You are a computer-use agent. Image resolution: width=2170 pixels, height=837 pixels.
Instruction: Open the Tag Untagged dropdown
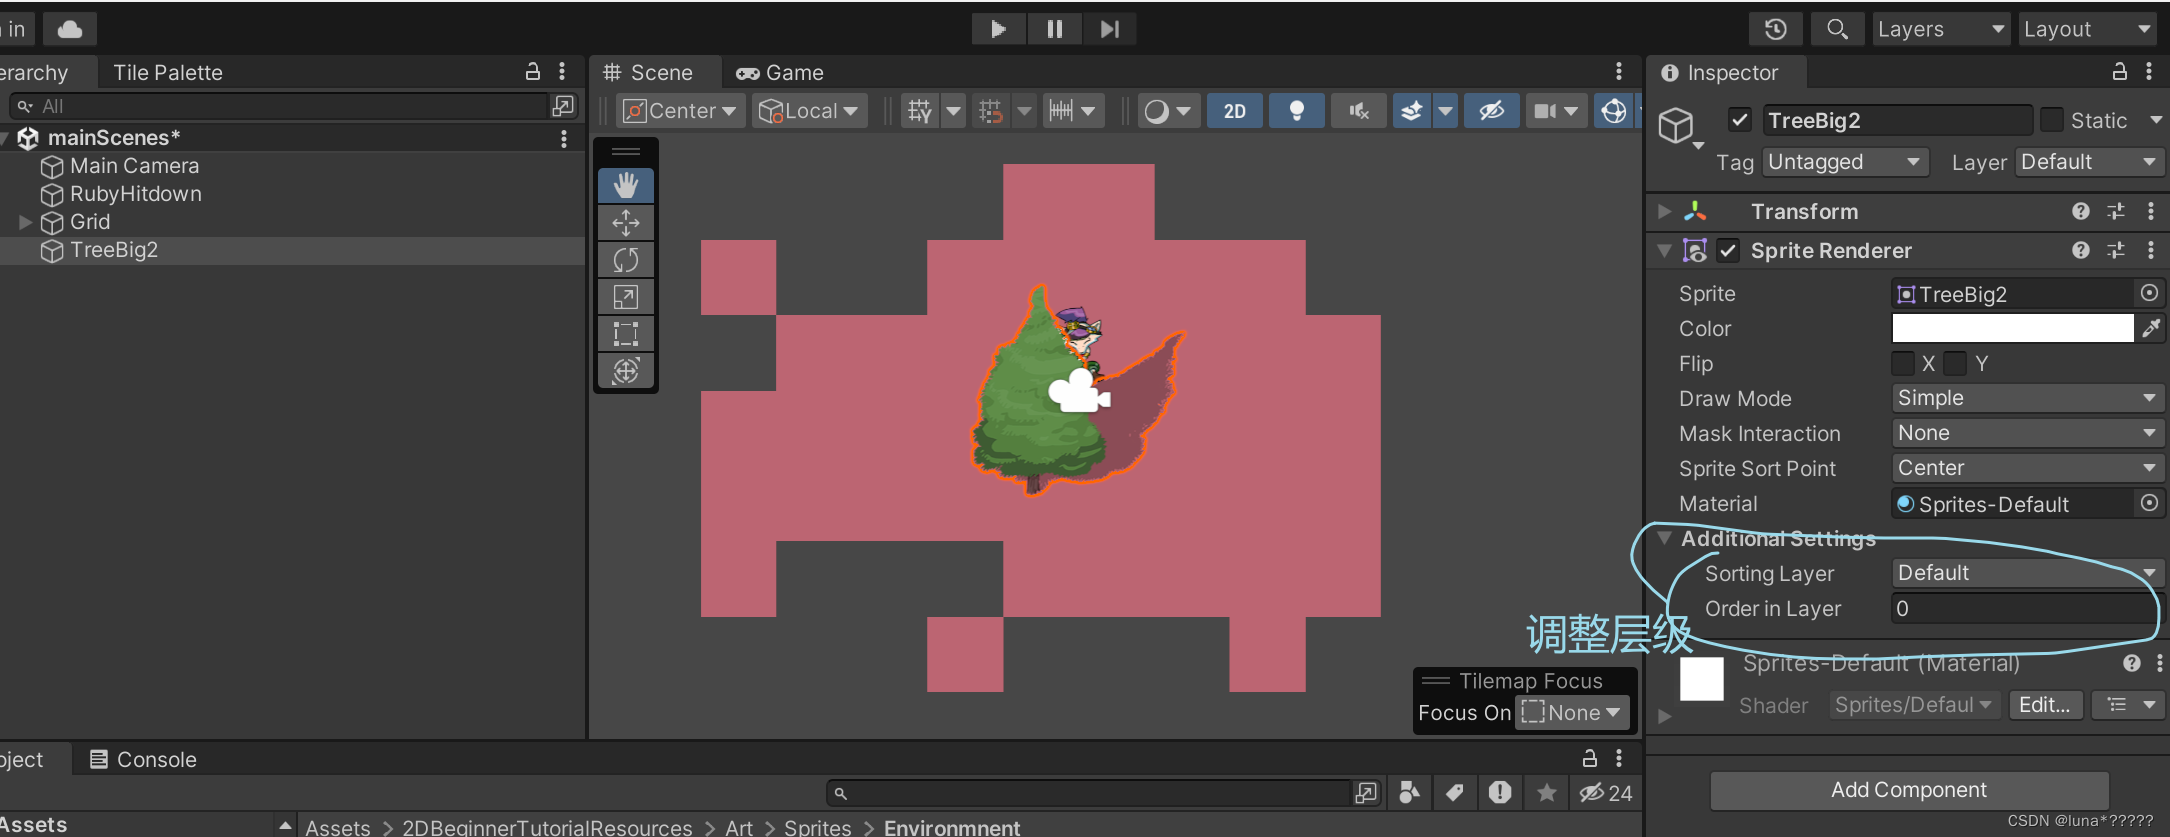click(x=1845, y=162)
